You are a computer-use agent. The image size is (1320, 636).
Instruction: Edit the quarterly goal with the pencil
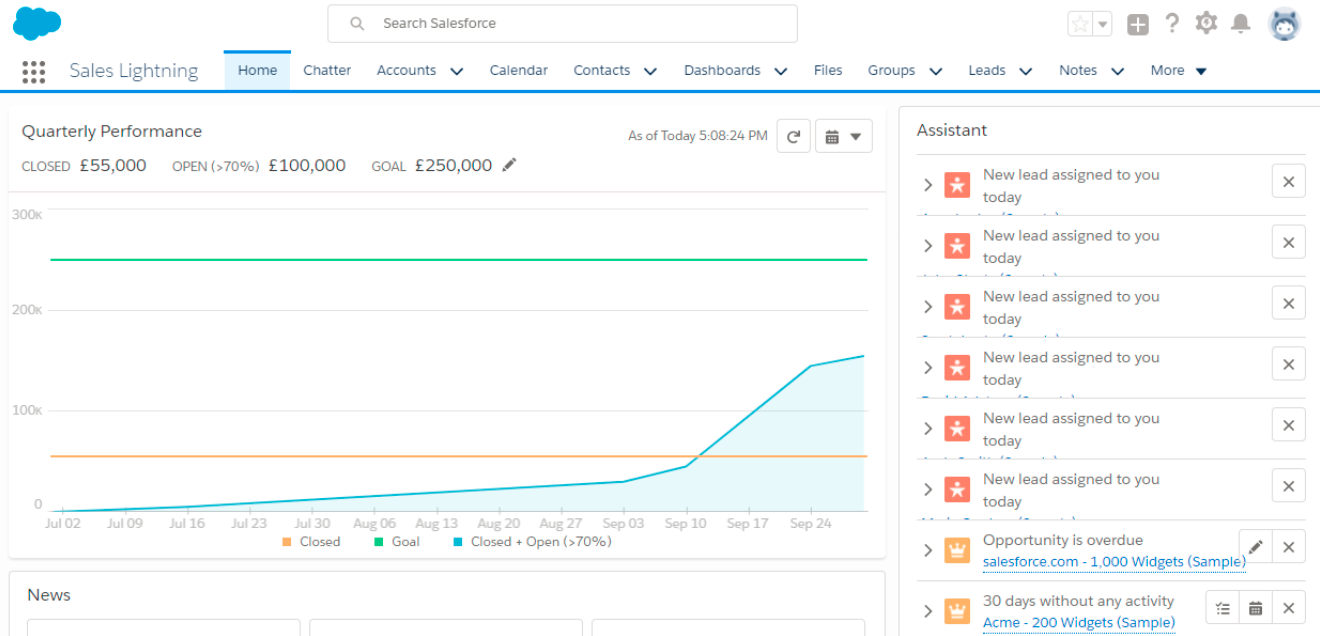pos(510,165)
